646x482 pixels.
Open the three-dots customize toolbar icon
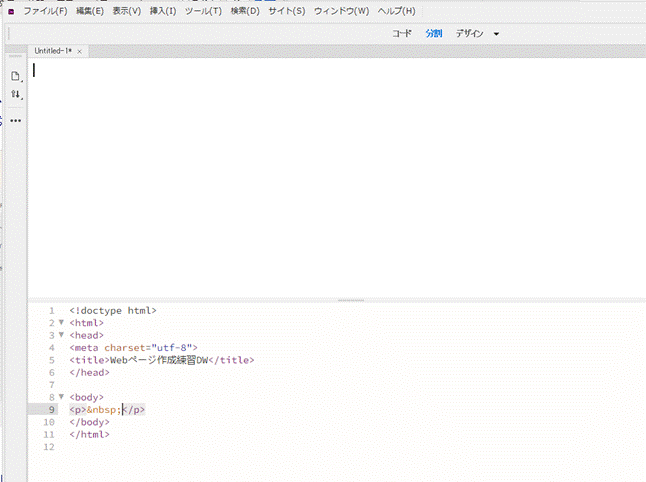[15, 121]
